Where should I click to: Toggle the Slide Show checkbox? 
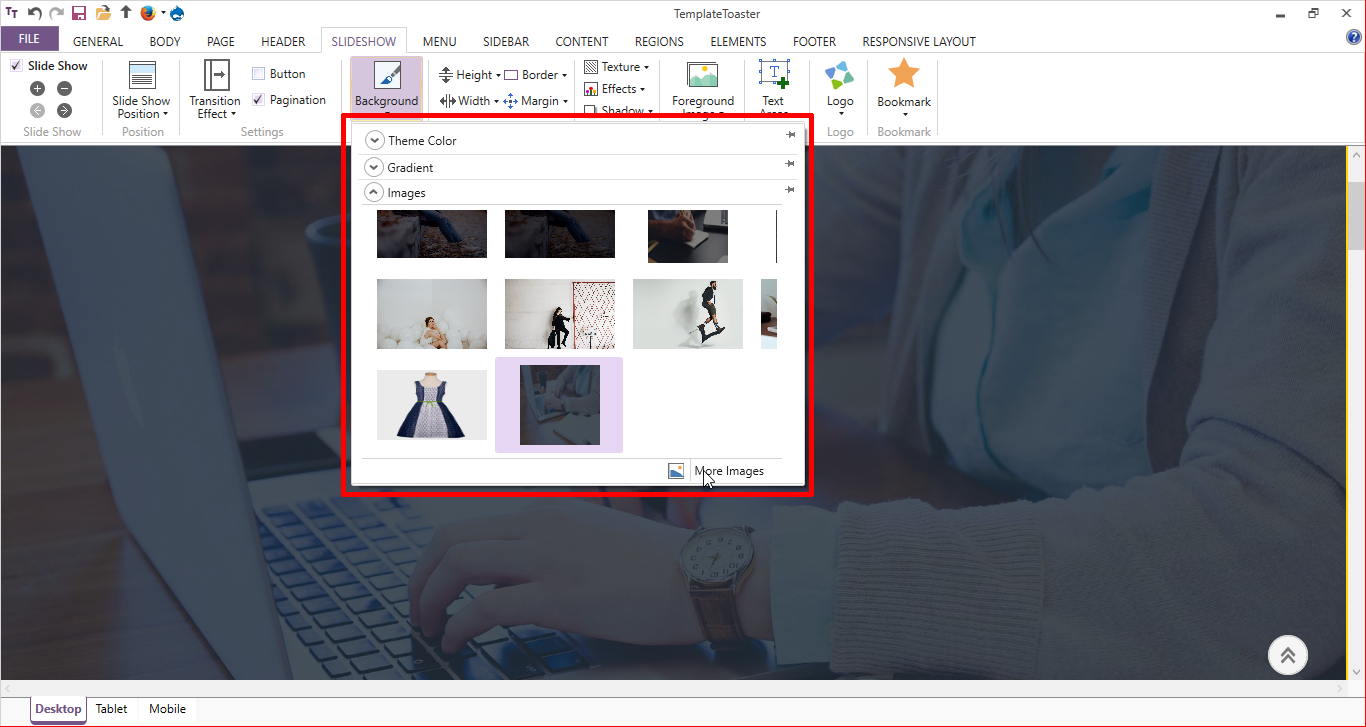point(16,66)
